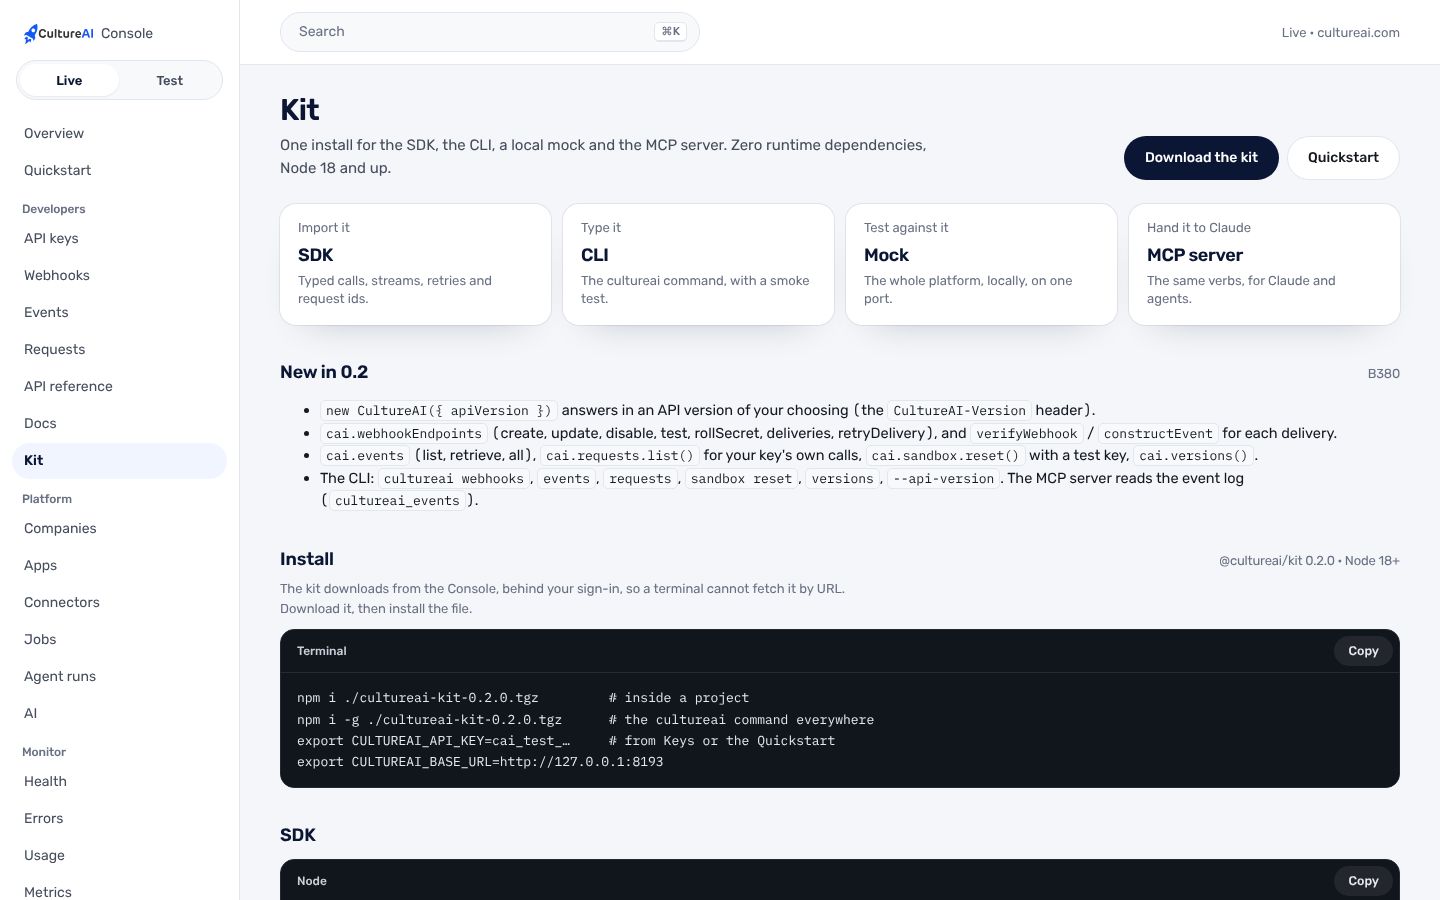Open the Mock card
The image size is (1440, 900).
(x=981, y=264)
